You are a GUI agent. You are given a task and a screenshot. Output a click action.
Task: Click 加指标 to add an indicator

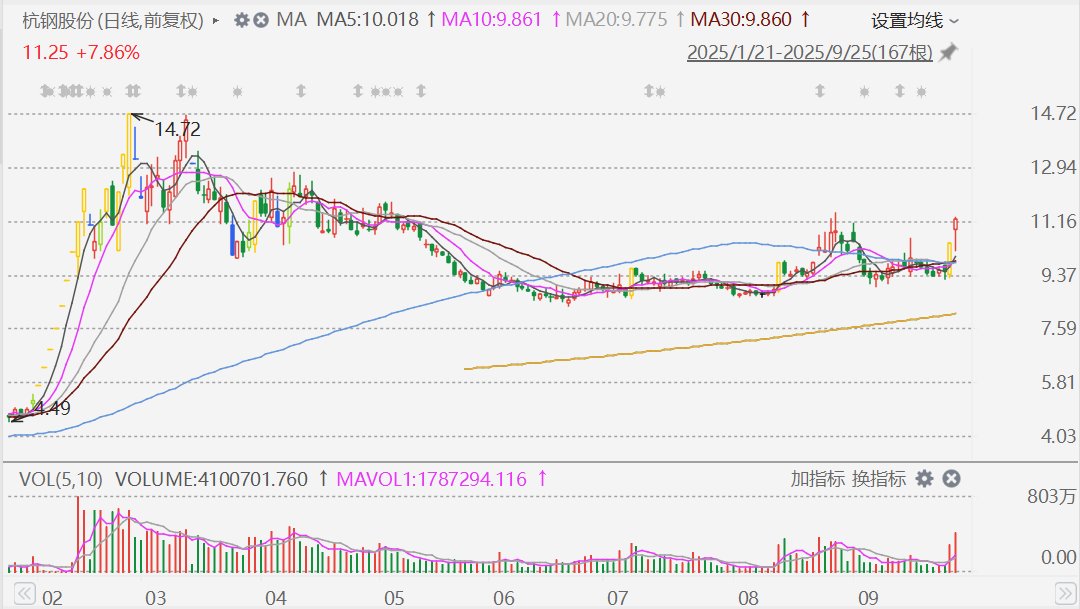point(817,479)
